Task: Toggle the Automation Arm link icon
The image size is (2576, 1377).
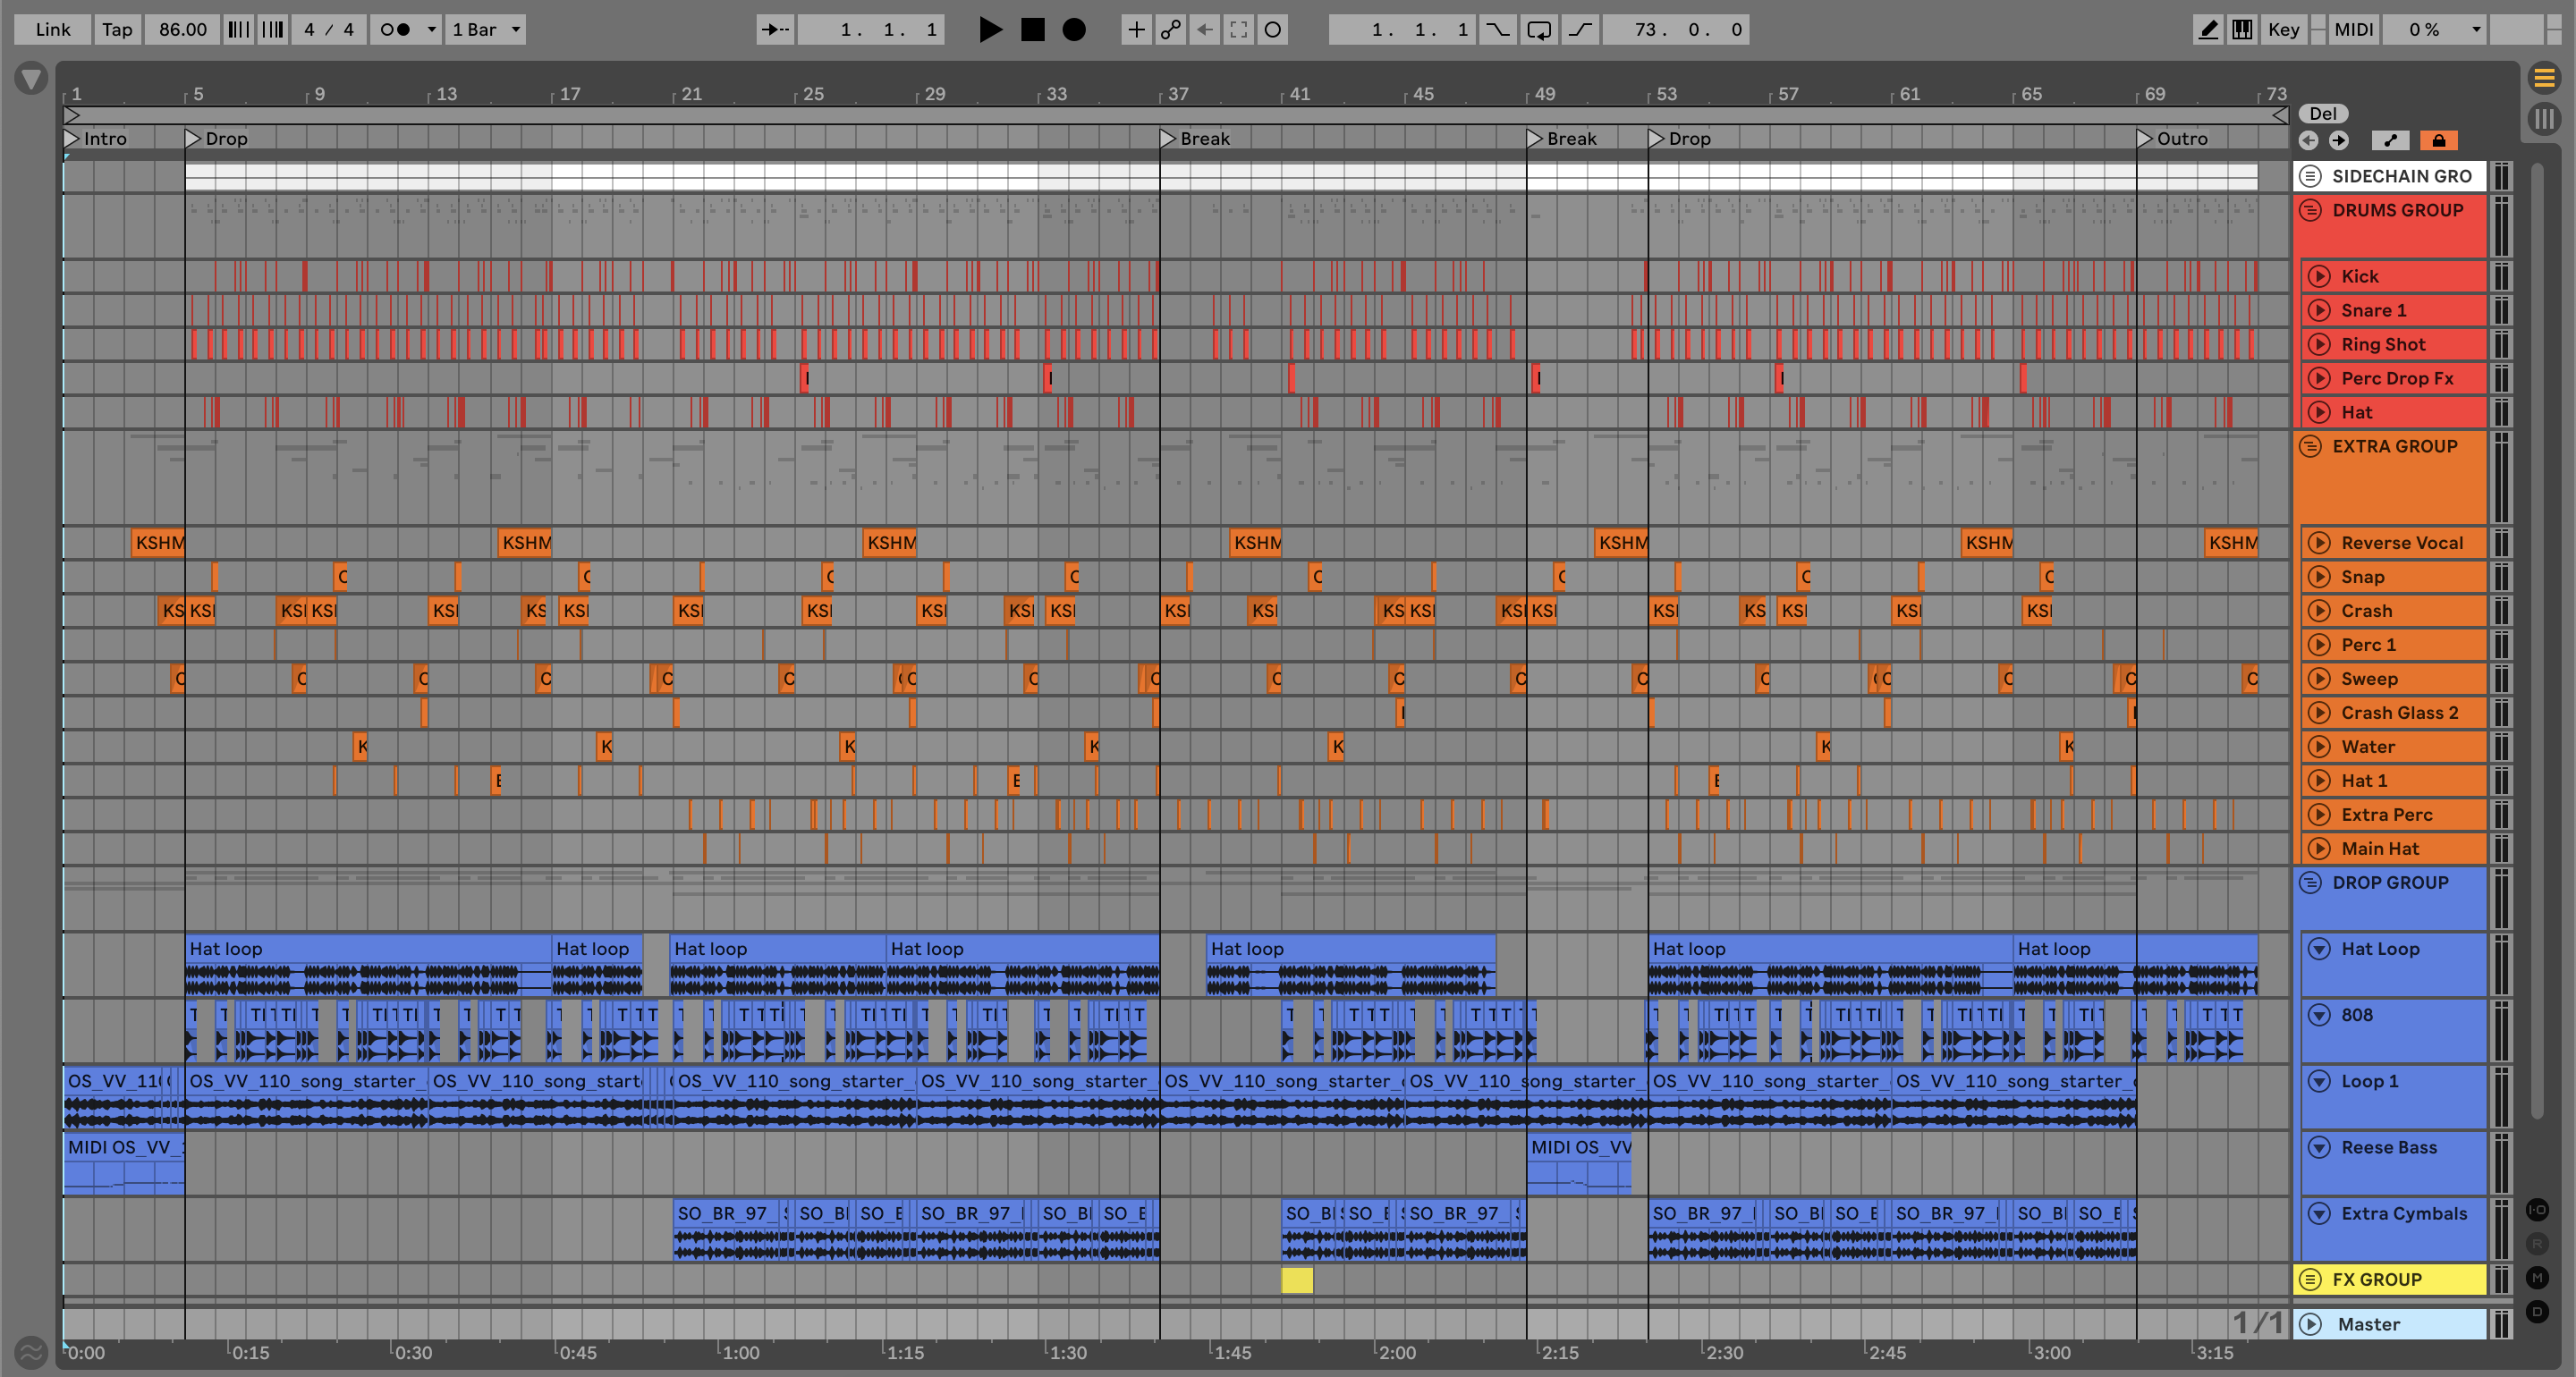Action: [x=1170, y=30]
